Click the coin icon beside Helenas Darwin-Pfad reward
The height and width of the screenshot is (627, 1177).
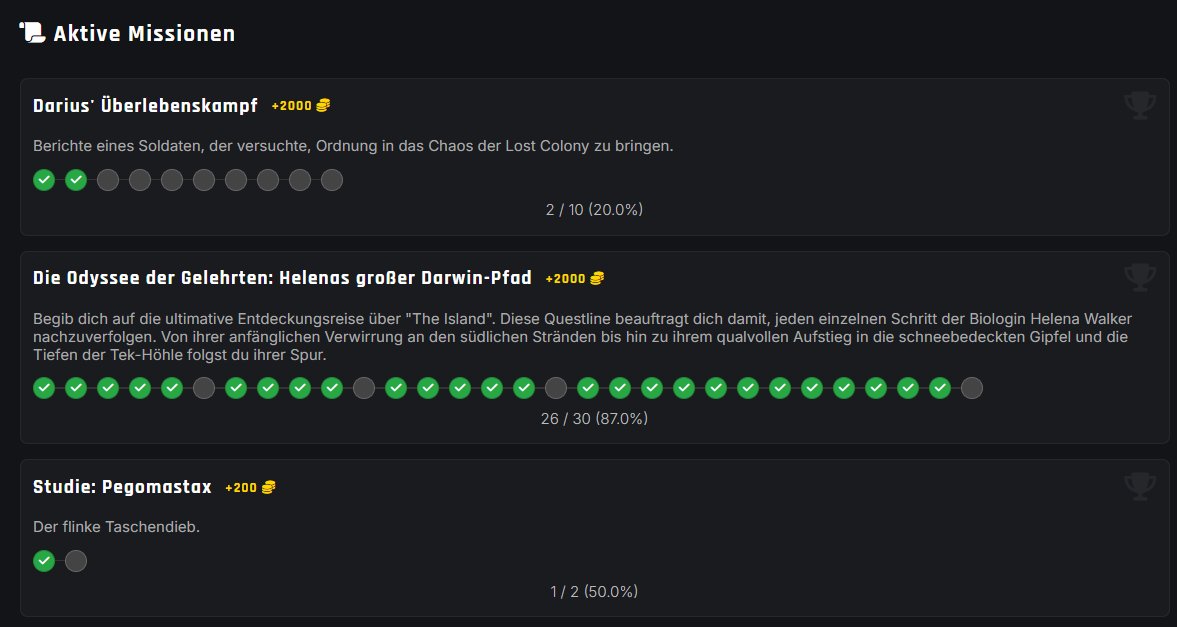click(x=597, y=278)
